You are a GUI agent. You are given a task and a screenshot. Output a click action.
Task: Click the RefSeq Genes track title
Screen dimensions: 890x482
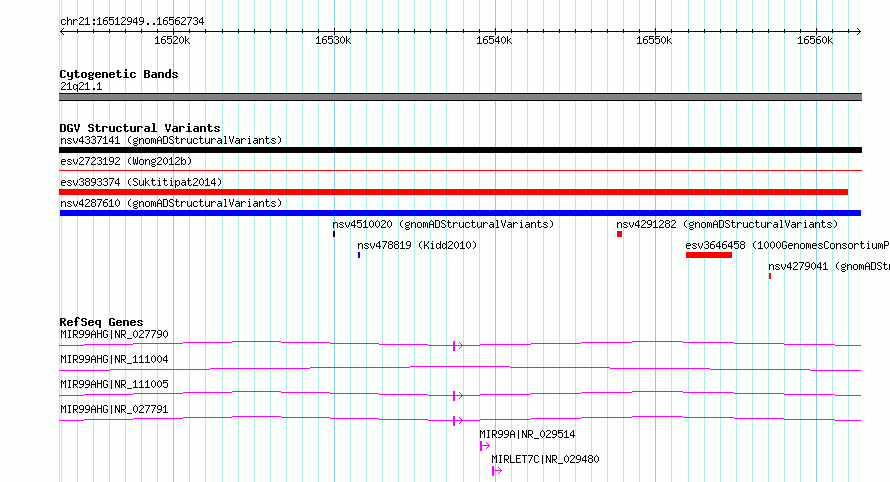[x=101, y=322]
